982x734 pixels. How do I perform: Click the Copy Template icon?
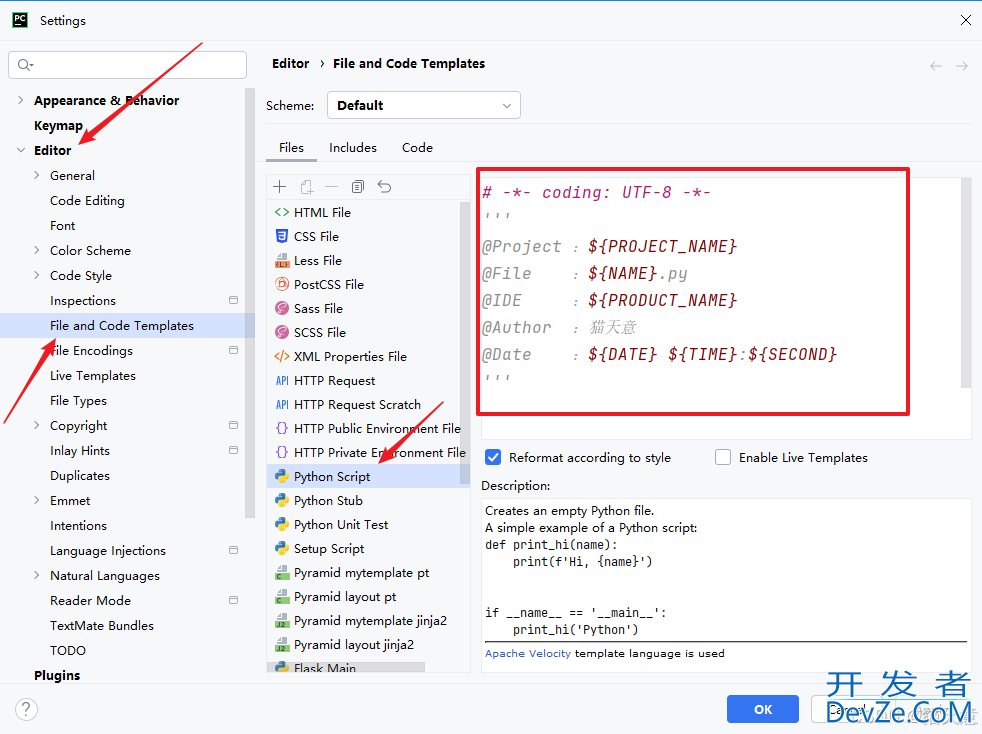pos(358,187)
